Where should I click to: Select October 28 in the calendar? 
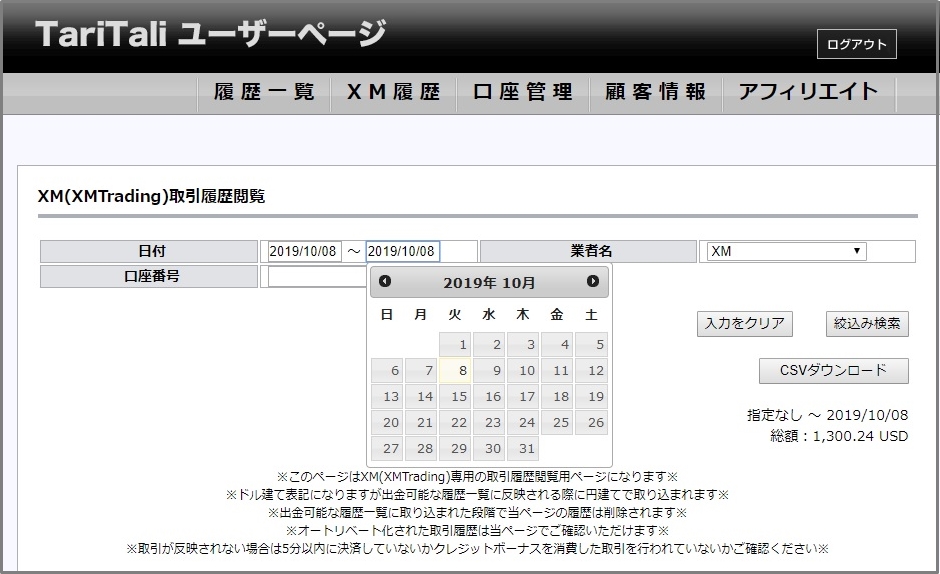point(421,449)
